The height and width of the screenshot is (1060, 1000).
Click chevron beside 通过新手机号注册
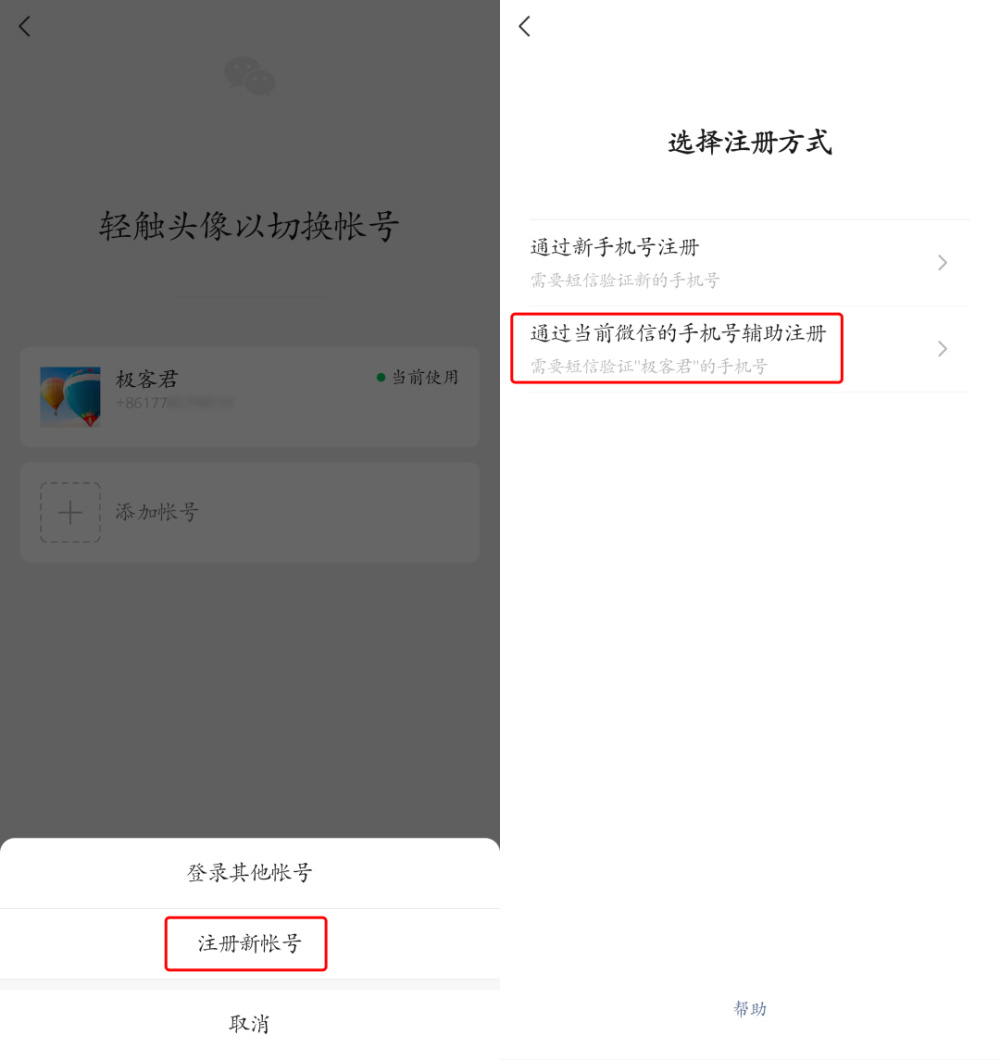pyautogui.click(x=943, y=262)
